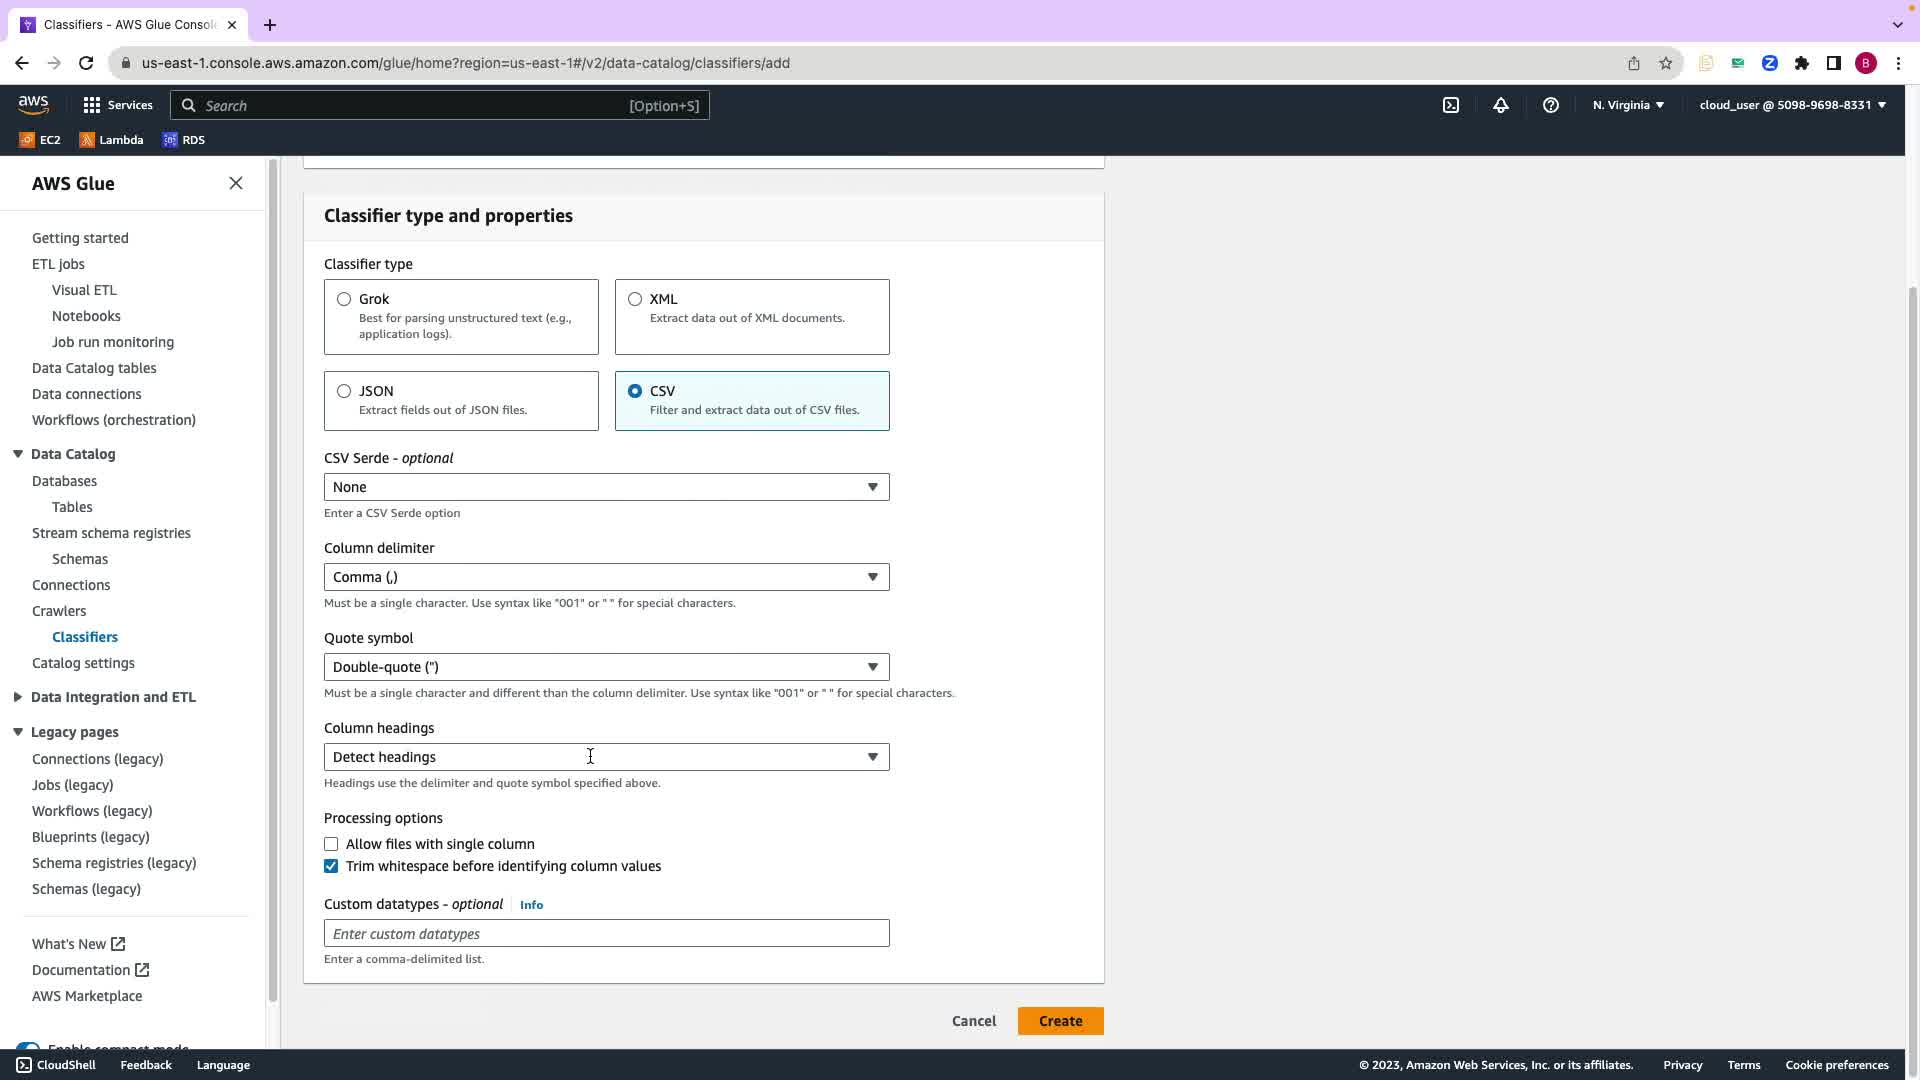
Task: Click the Custom datatypes Info link
Action: [531, 905]
